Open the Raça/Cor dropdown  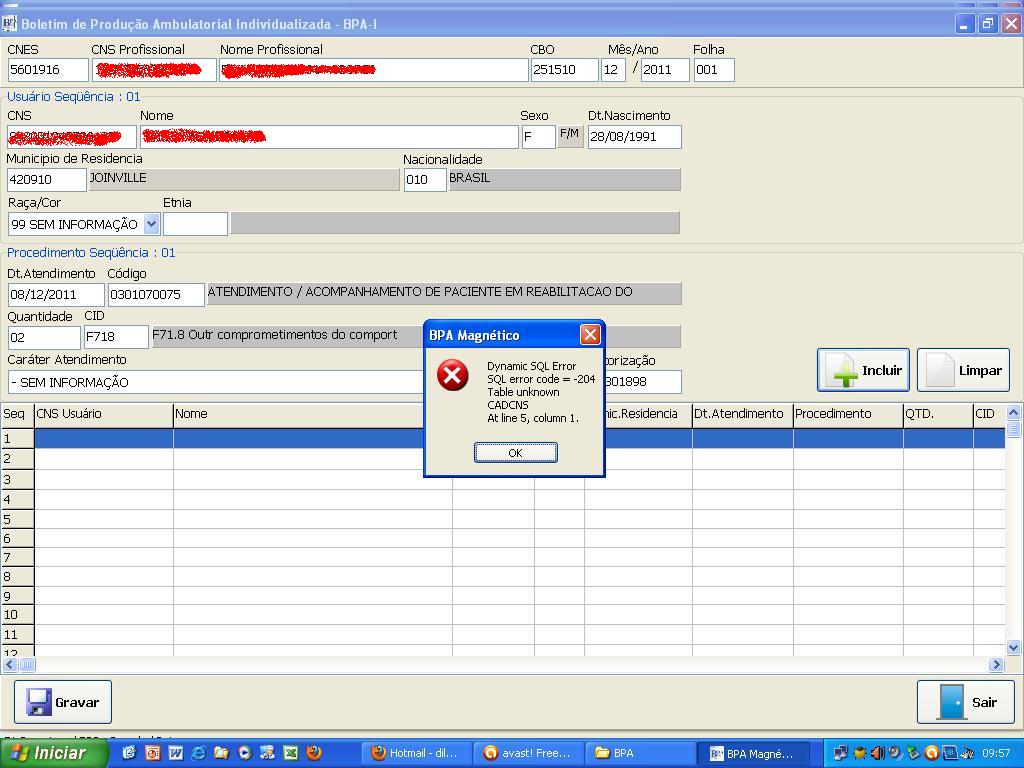(152, 224)
